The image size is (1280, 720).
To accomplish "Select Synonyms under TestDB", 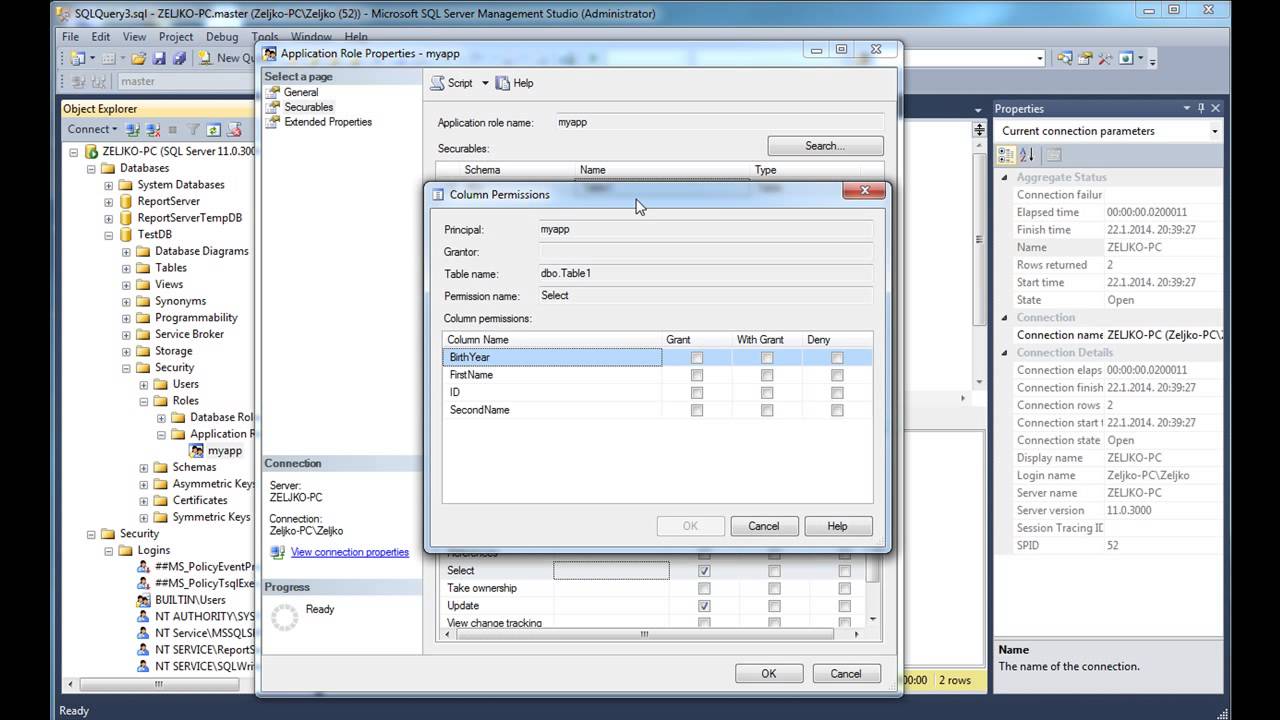I will 180,301.
